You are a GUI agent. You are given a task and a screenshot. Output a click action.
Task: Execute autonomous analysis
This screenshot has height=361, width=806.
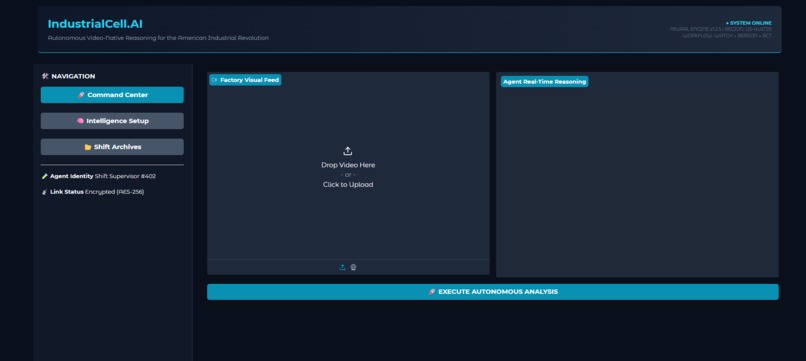coord(492,292)
